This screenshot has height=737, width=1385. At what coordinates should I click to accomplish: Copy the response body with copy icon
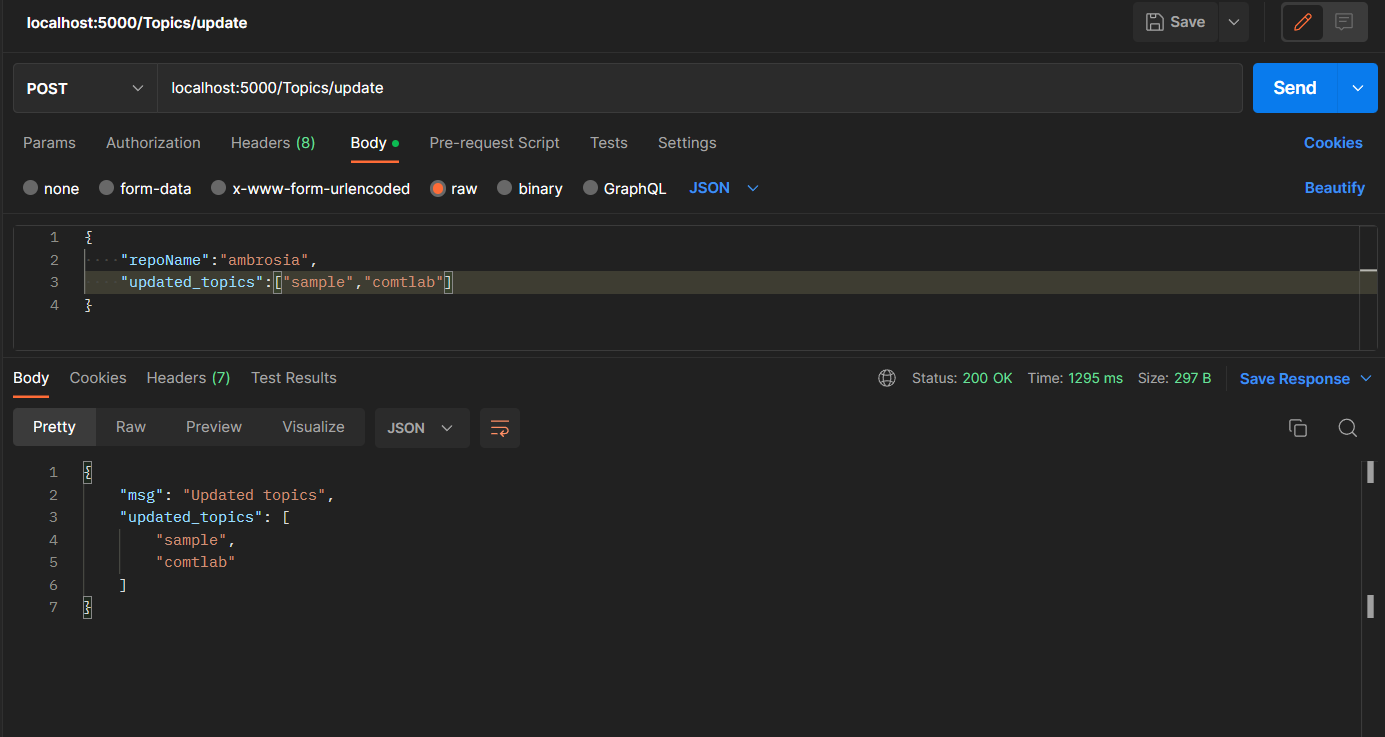pyautogui.click(x=1298, y=428)
